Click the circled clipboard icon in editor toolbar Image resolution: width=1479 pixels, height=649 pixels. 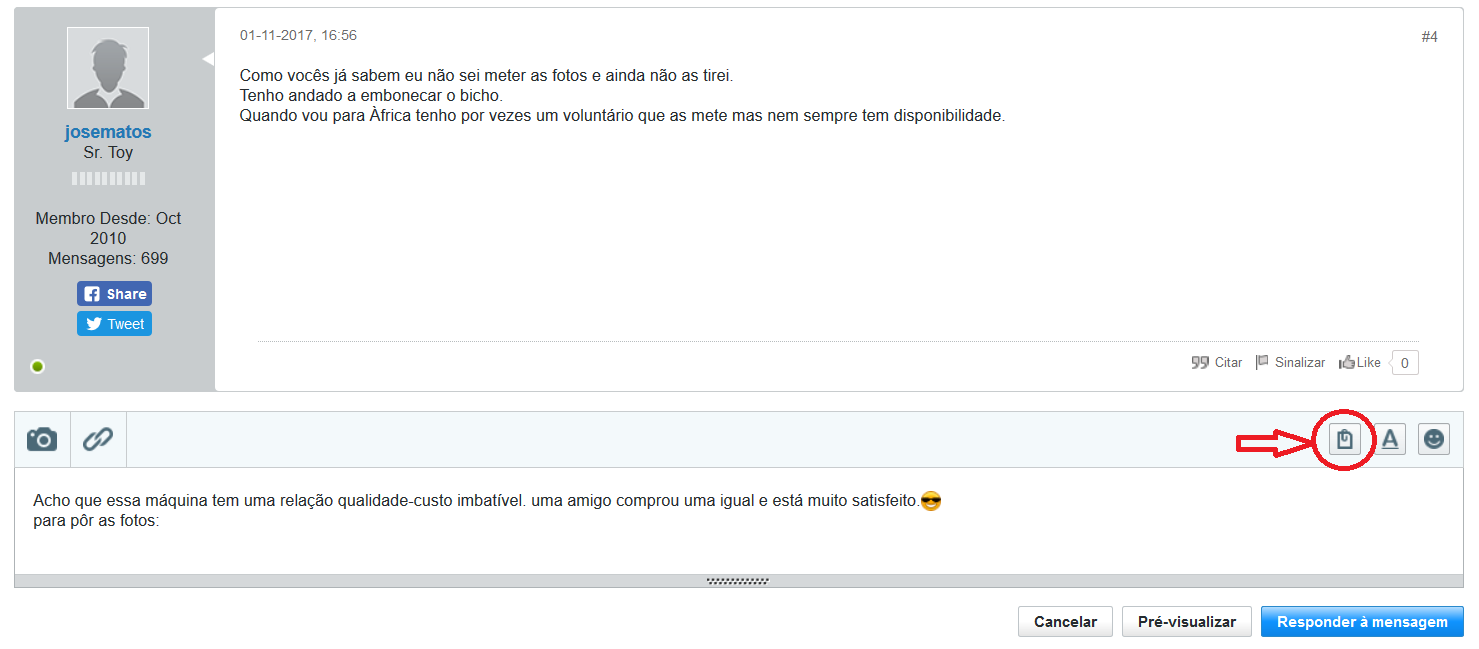[1345, 439]
